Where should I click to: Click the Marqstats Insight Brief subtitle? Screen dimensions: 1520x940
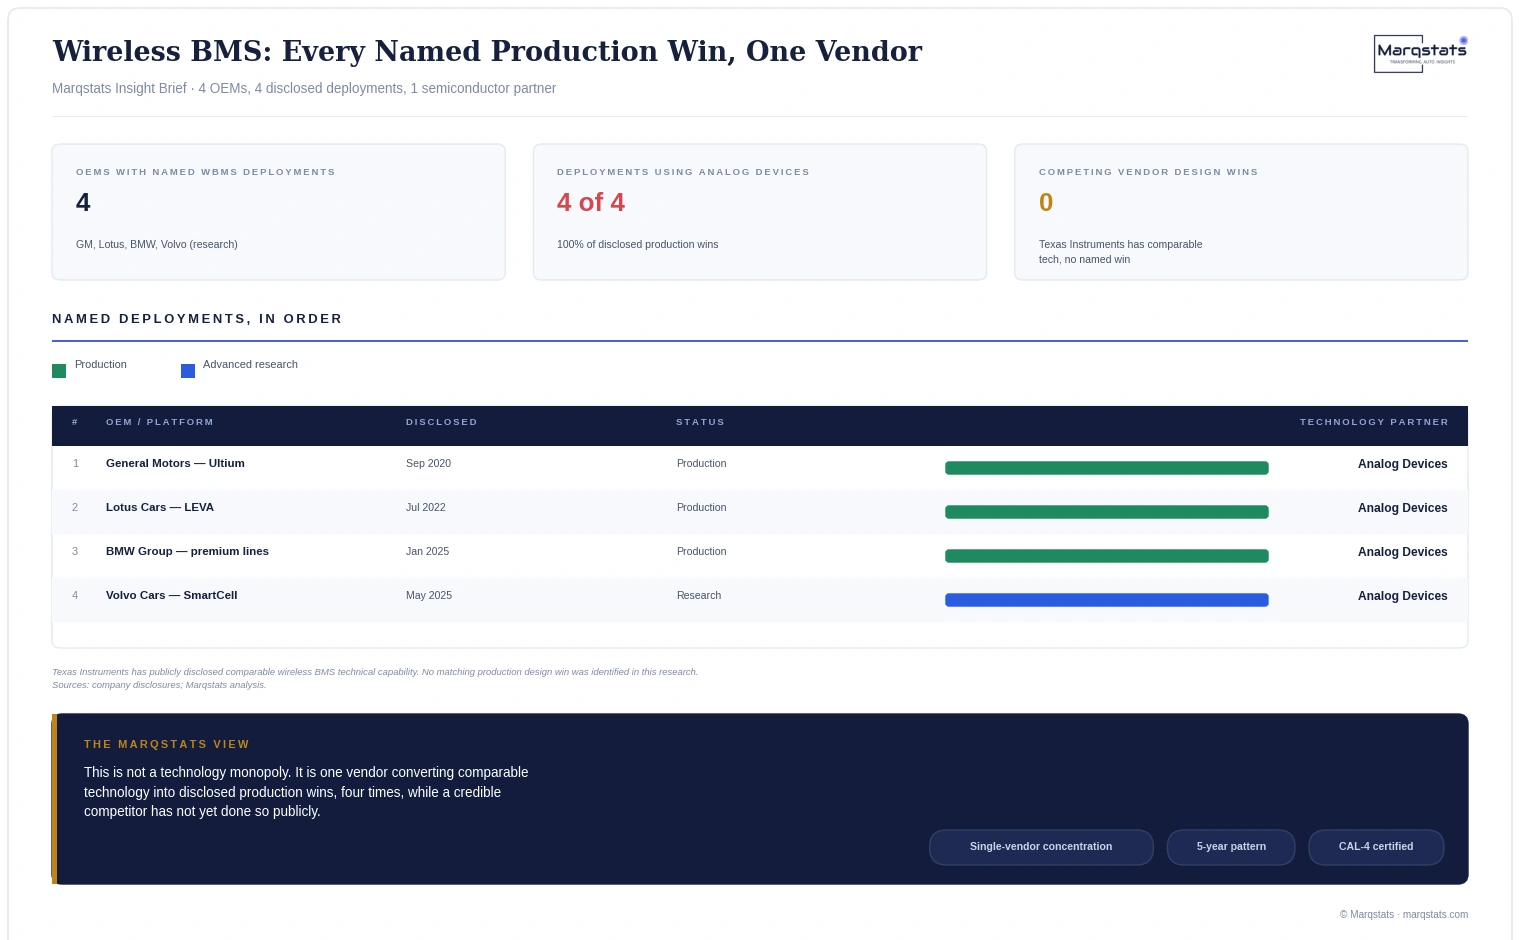tap(304, 88)
